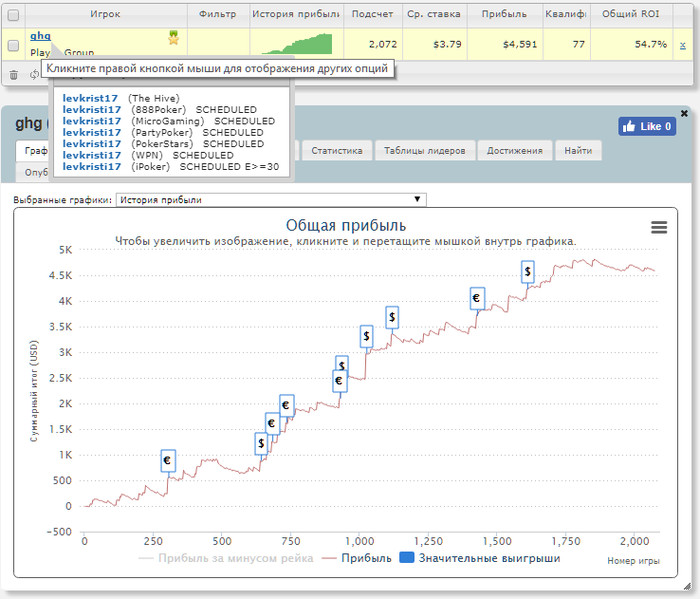Check the ghg player row checkbox
This screenshot has height=599, width=700.
pos(13,45)
